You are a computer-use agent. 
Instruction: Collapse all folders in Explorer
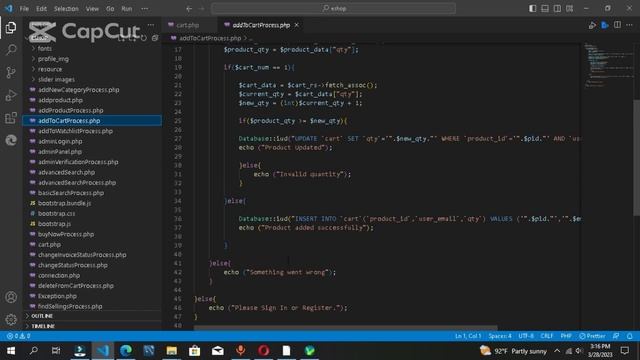(155, 38)
